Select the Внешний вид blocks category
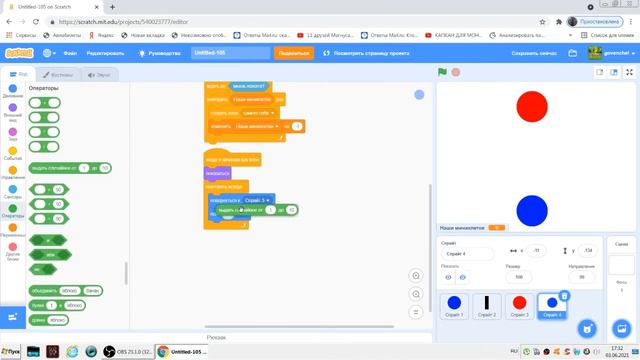640x360 pixels. (13, 112)
